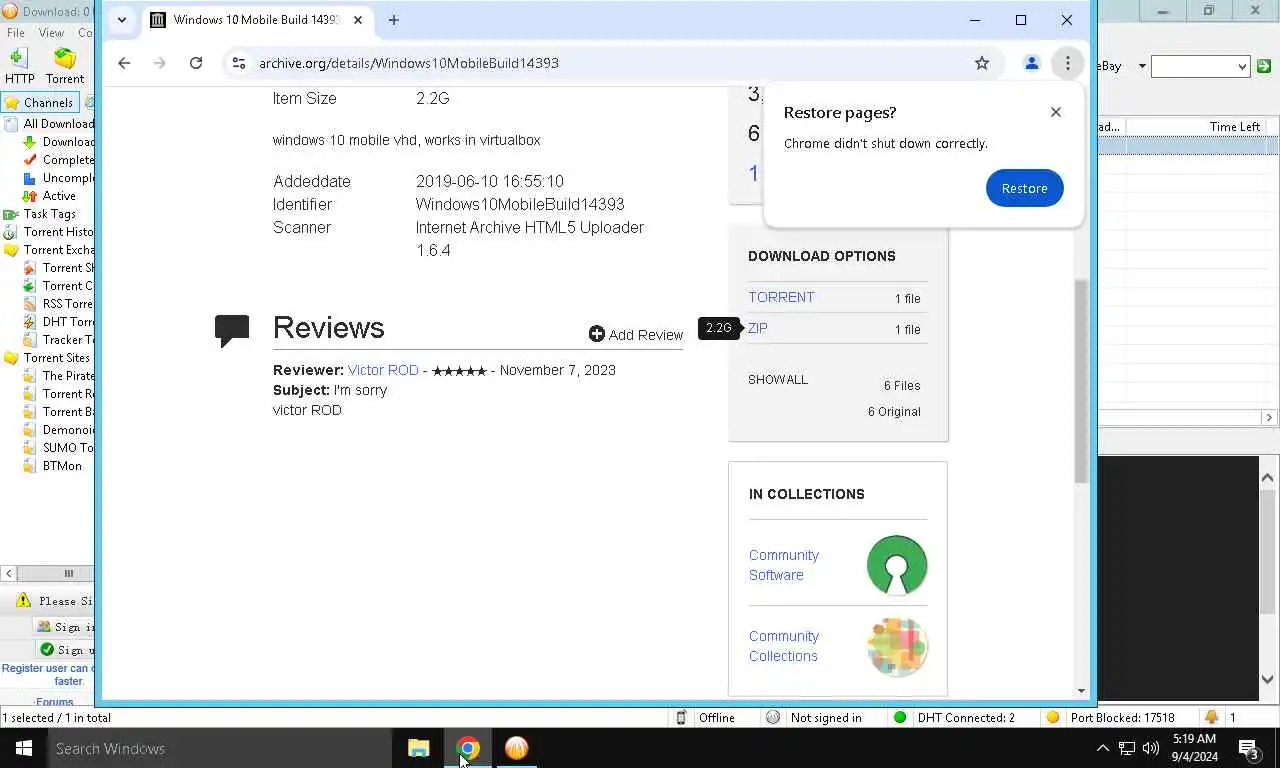The width and height of the screenshot is (1280, 768).
Task: Open the Chrome tab search dropdown arrow
Action: (x=122, y=20)
